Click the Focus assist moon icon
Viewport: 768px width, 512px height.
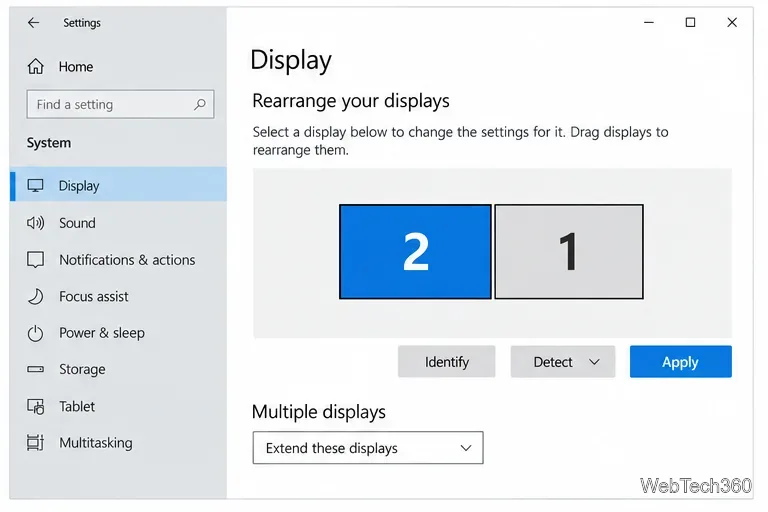pos(35,296)
